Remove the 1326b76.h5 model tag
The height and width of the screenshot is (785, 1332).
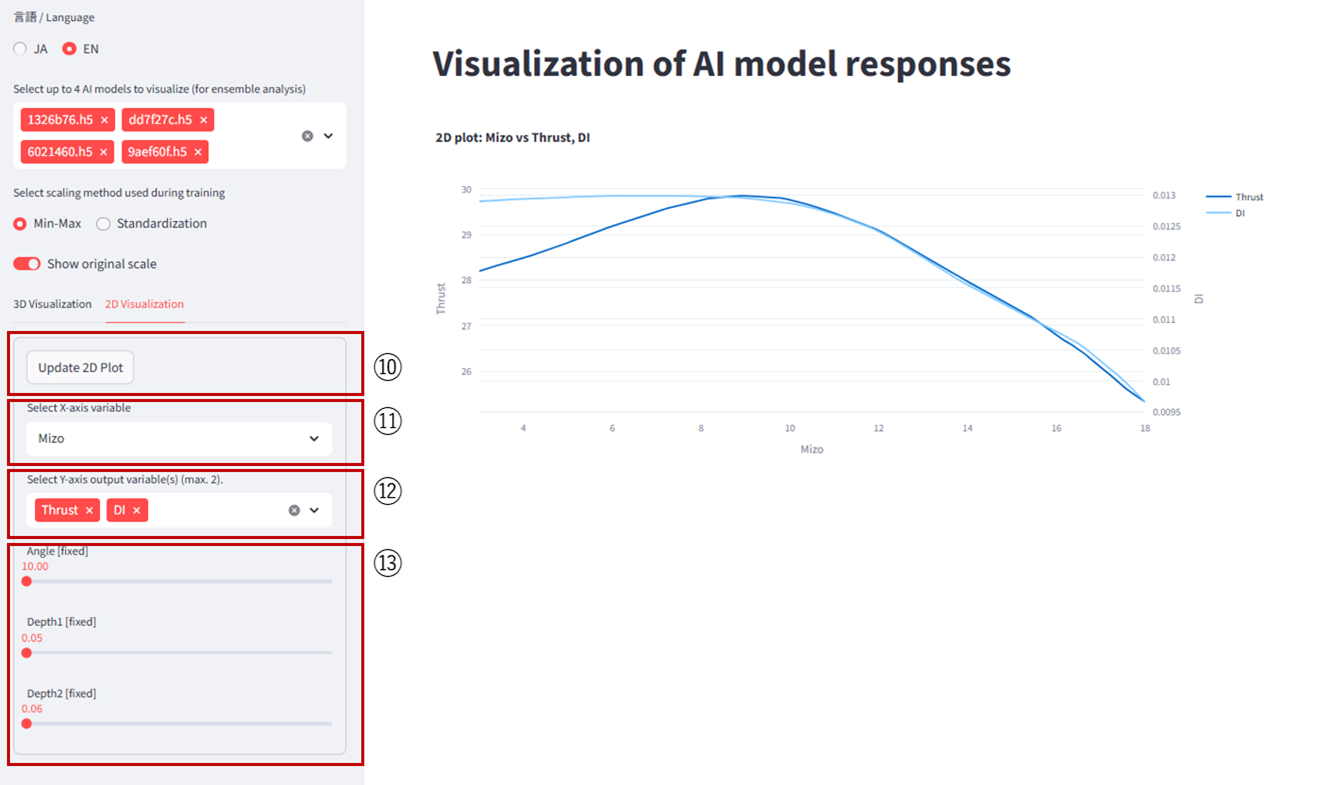(104, 120)
